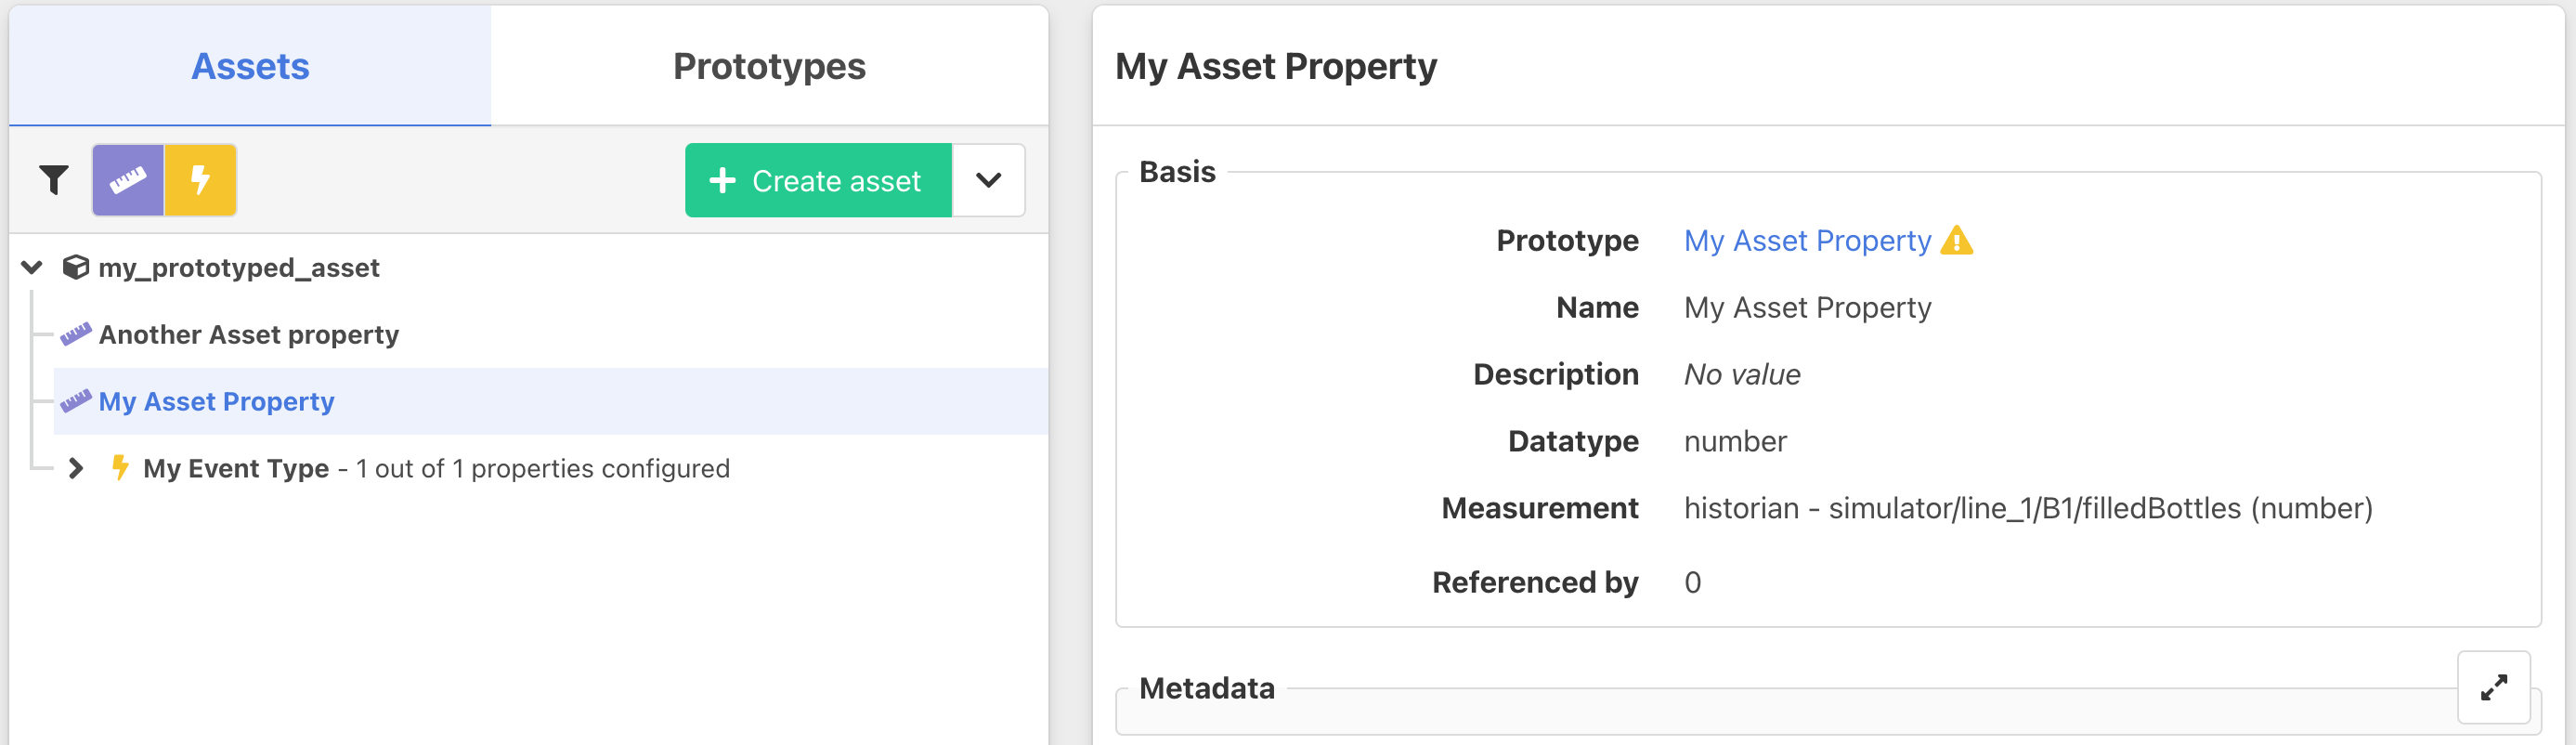The height and width of the screenshot is (745, 2576).
Task: Click the Name value My Asset Property
Action: click(x=1807, y=307)
